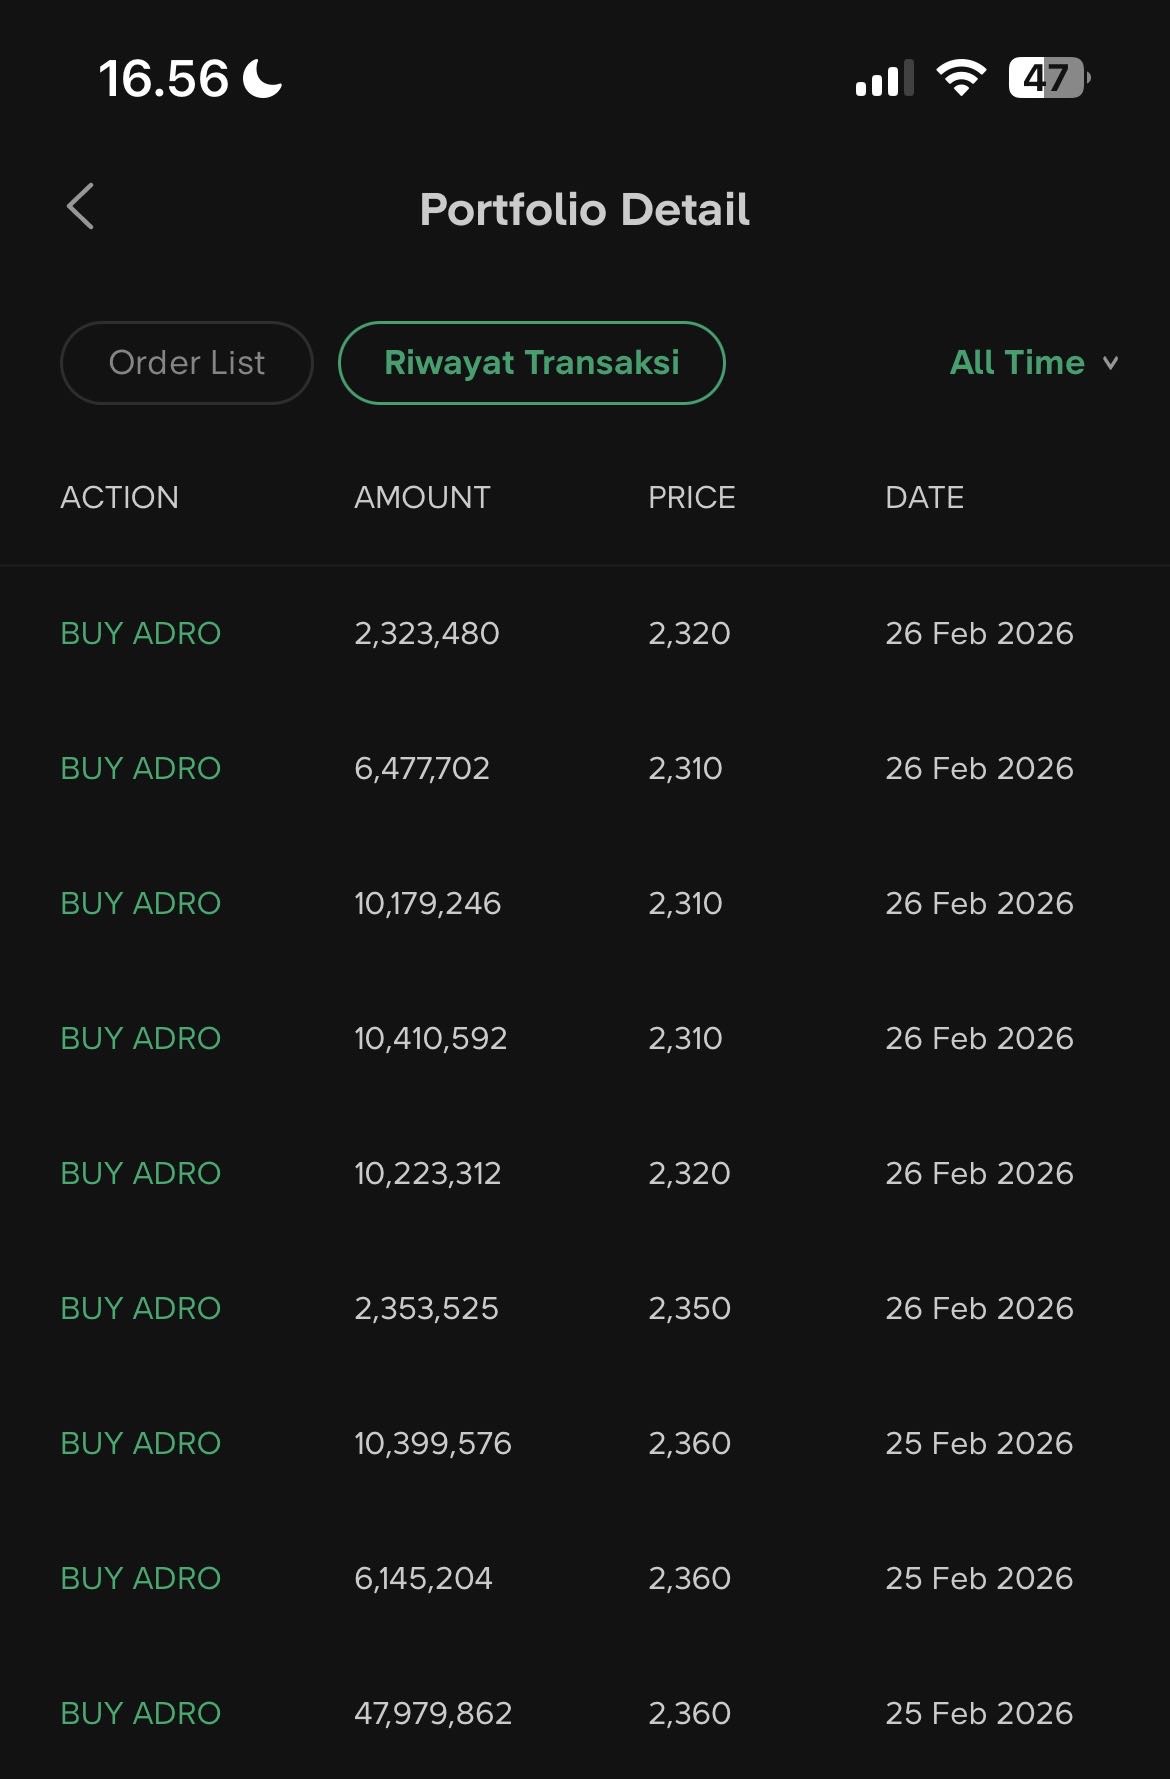Select the Riwayat Transaksi tab

click(x=531, y=363)
